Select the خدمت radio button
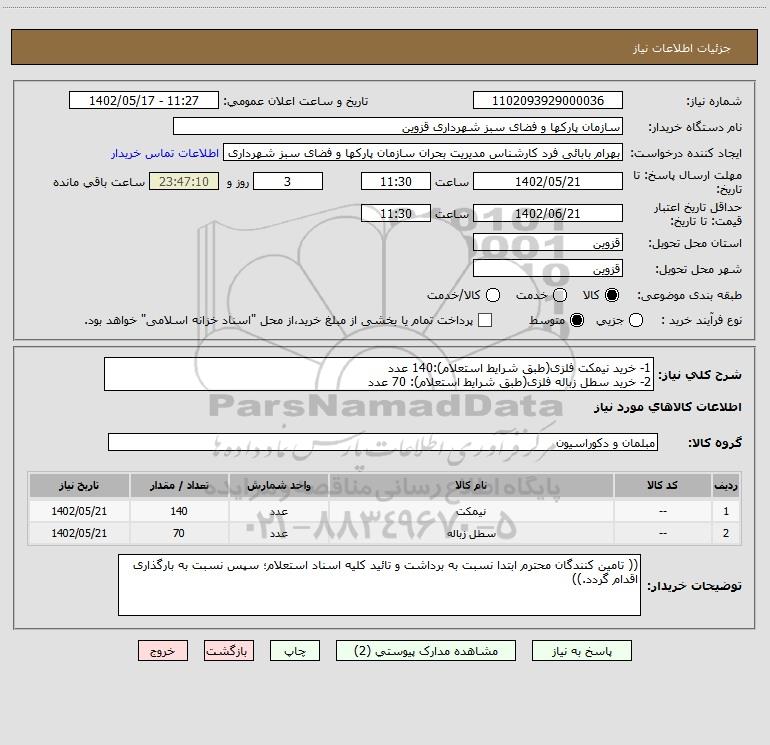Viewport: 770px width, 745px height. tap(560, 295)
